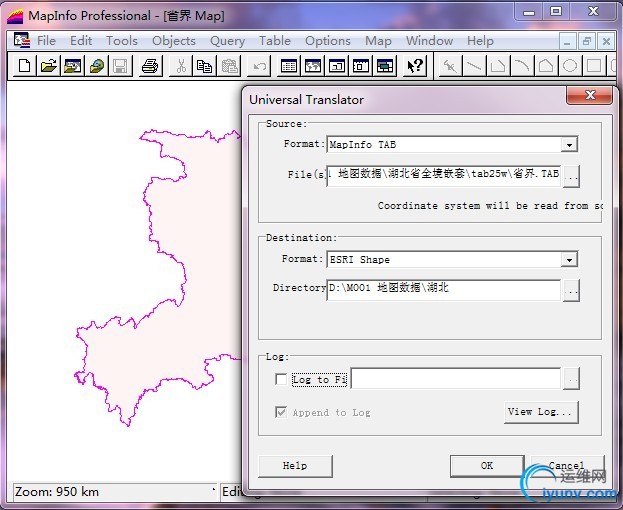This screenshot has width=623, height=510.
Task: Select the Polygon drawing tool
Action: click(546, 66)
